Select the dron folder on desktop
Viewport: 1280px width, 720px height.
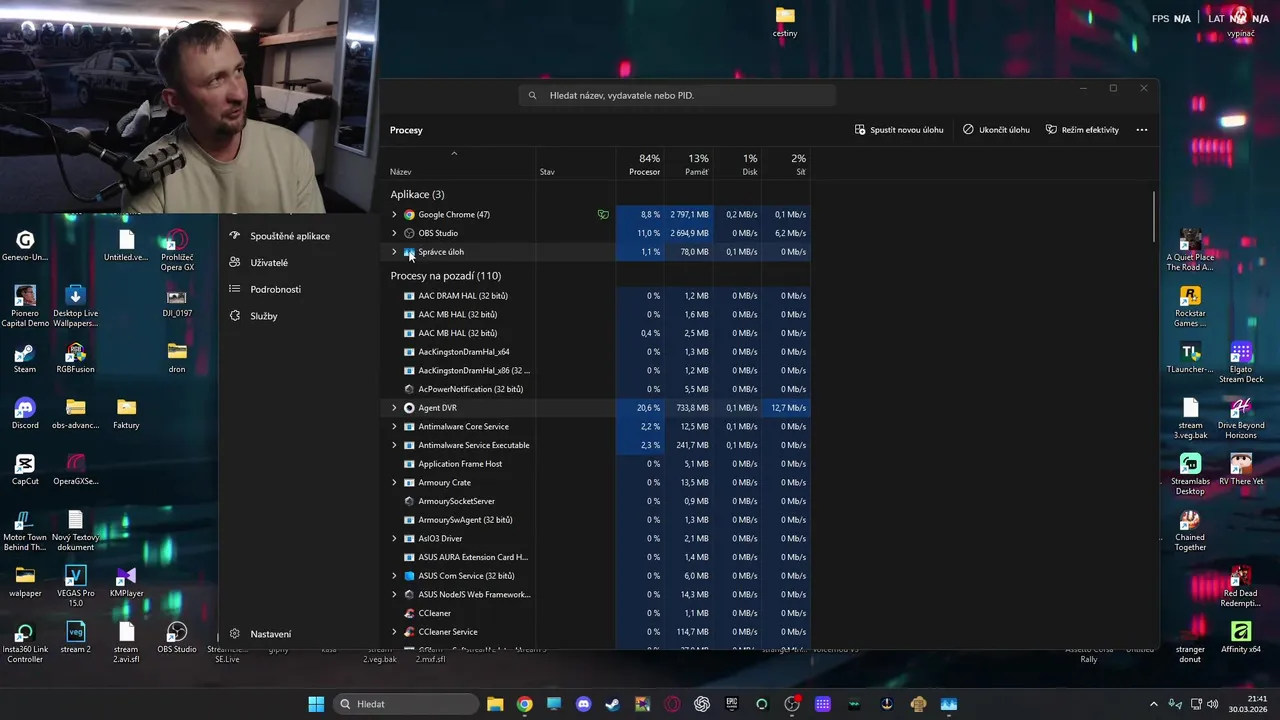177,358
